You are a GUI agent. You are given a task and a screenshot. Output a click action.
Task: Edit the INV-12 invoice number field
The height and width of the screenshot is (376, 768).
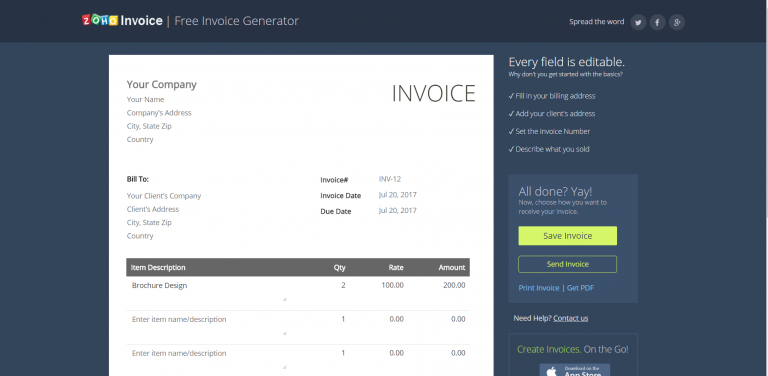point(390,179)
